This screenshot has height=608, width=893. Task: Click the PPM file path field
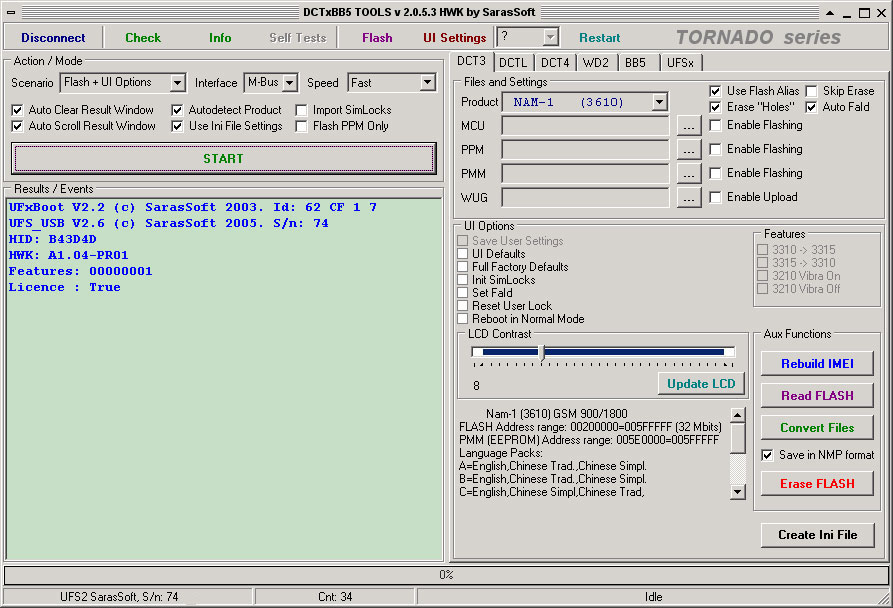coord(585,150)
